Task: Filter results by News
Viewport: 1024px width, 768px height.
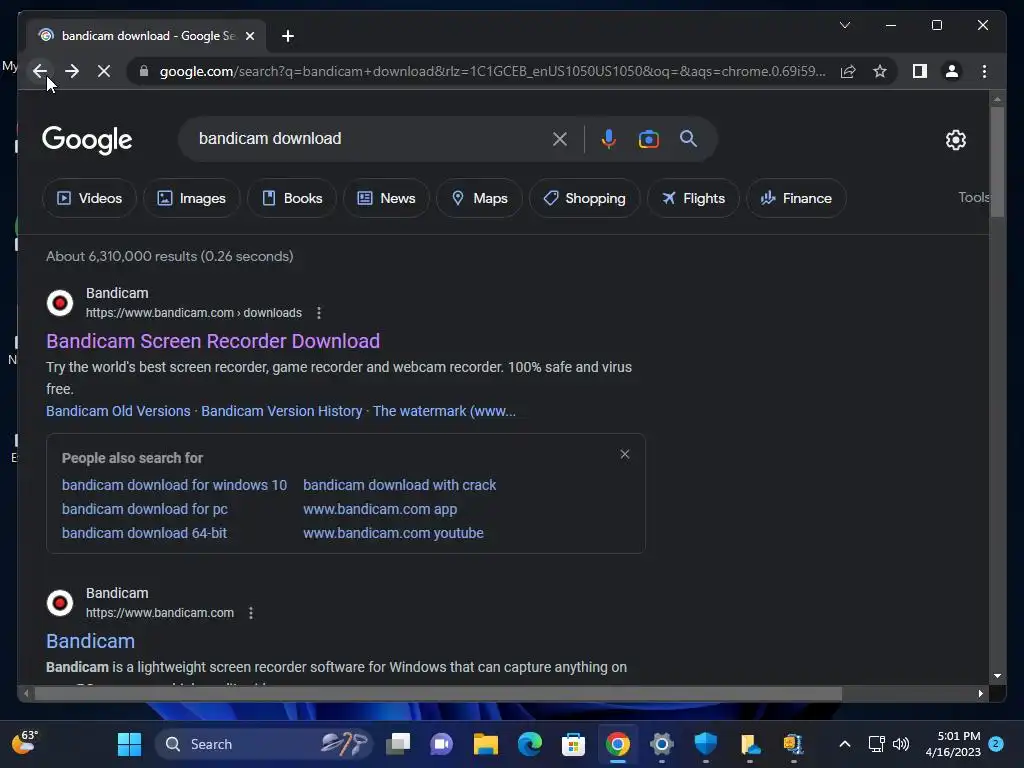Action: pos(386,198)
